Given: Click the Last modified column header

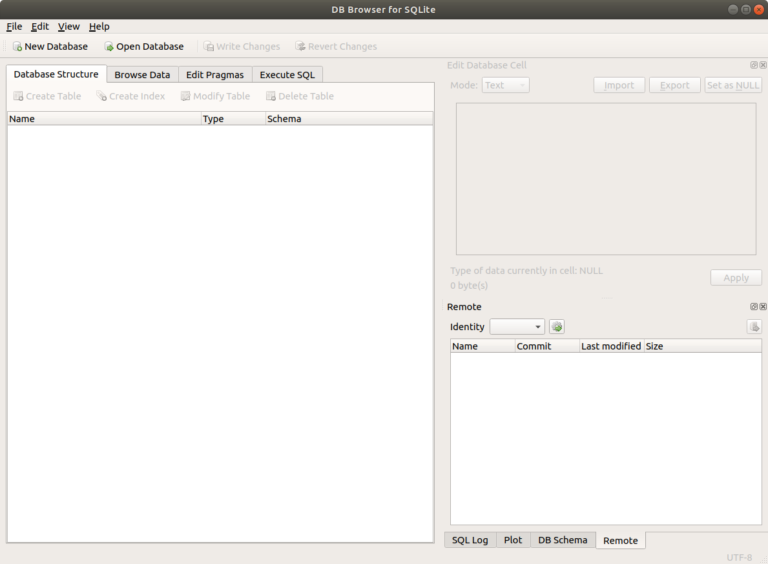Looking at the screenshot, I should 611,346.
